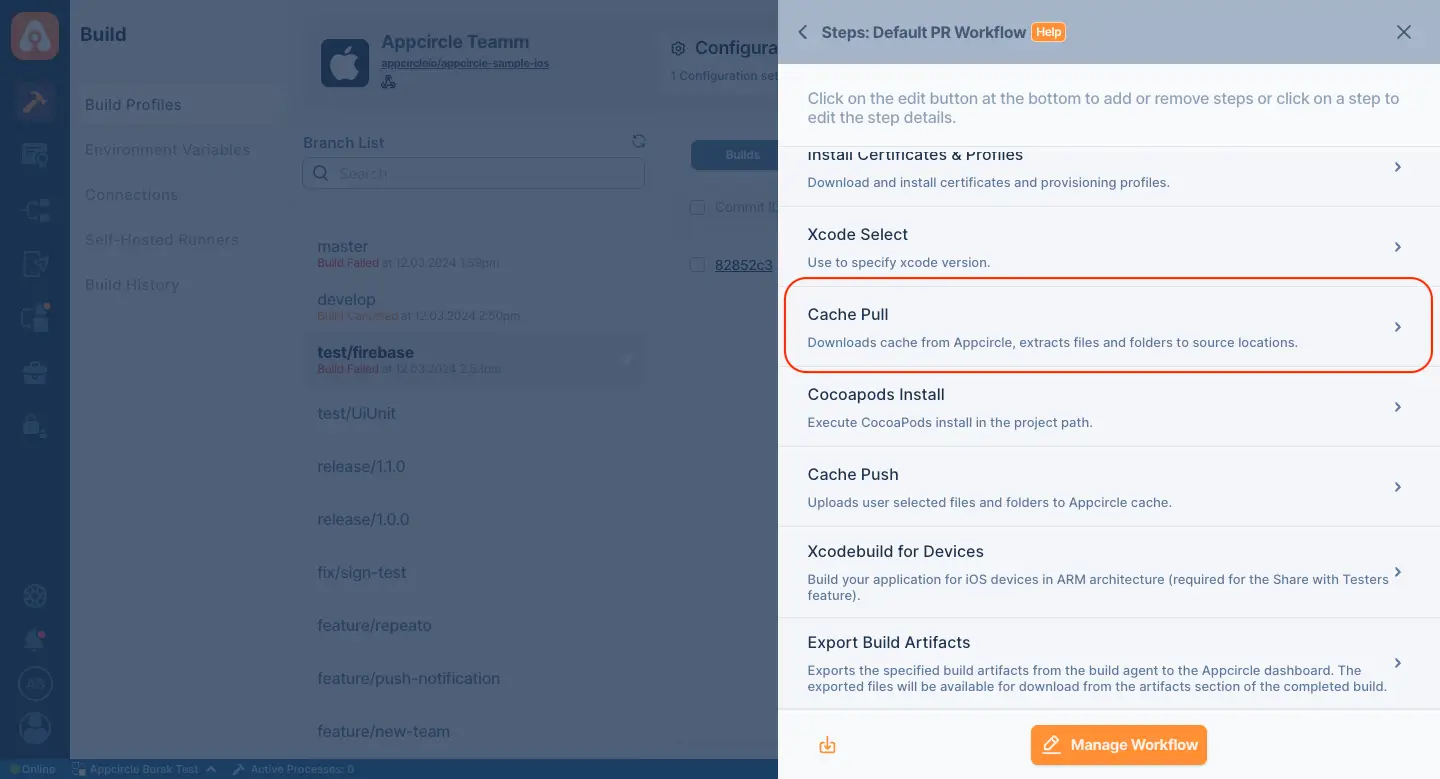Open the padlock icon in the sidebar

coord(35,426)
